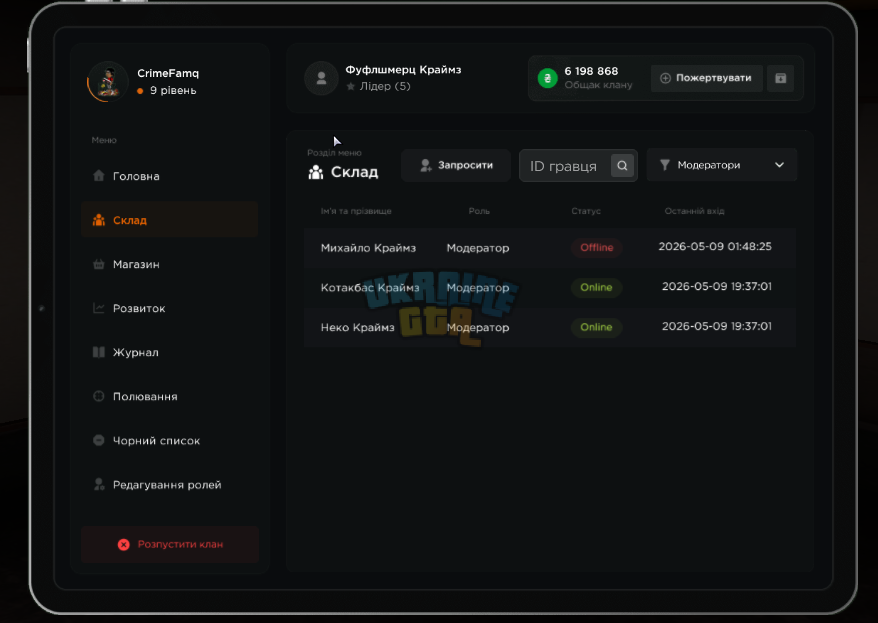Click the Останній вхід column header

pyautogui.click(x=694, y=211)
